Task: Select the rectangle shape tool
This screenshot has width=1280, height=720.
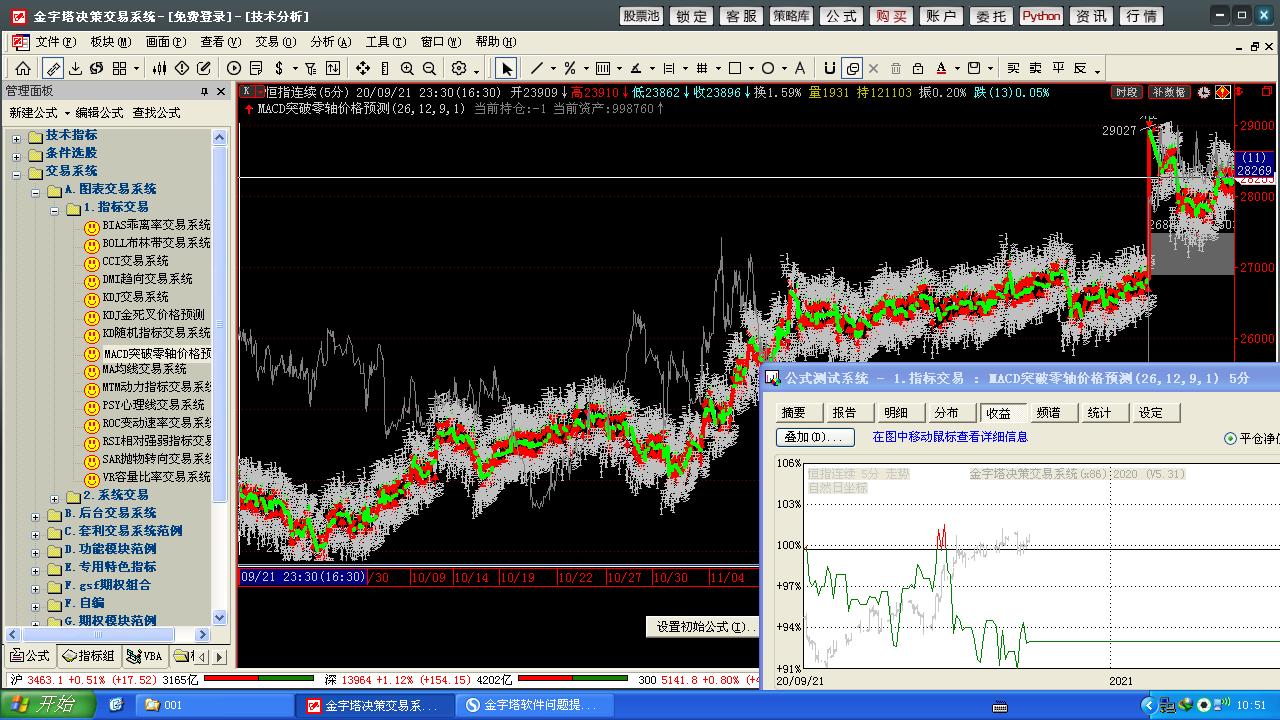Action: tap(735, 68)
